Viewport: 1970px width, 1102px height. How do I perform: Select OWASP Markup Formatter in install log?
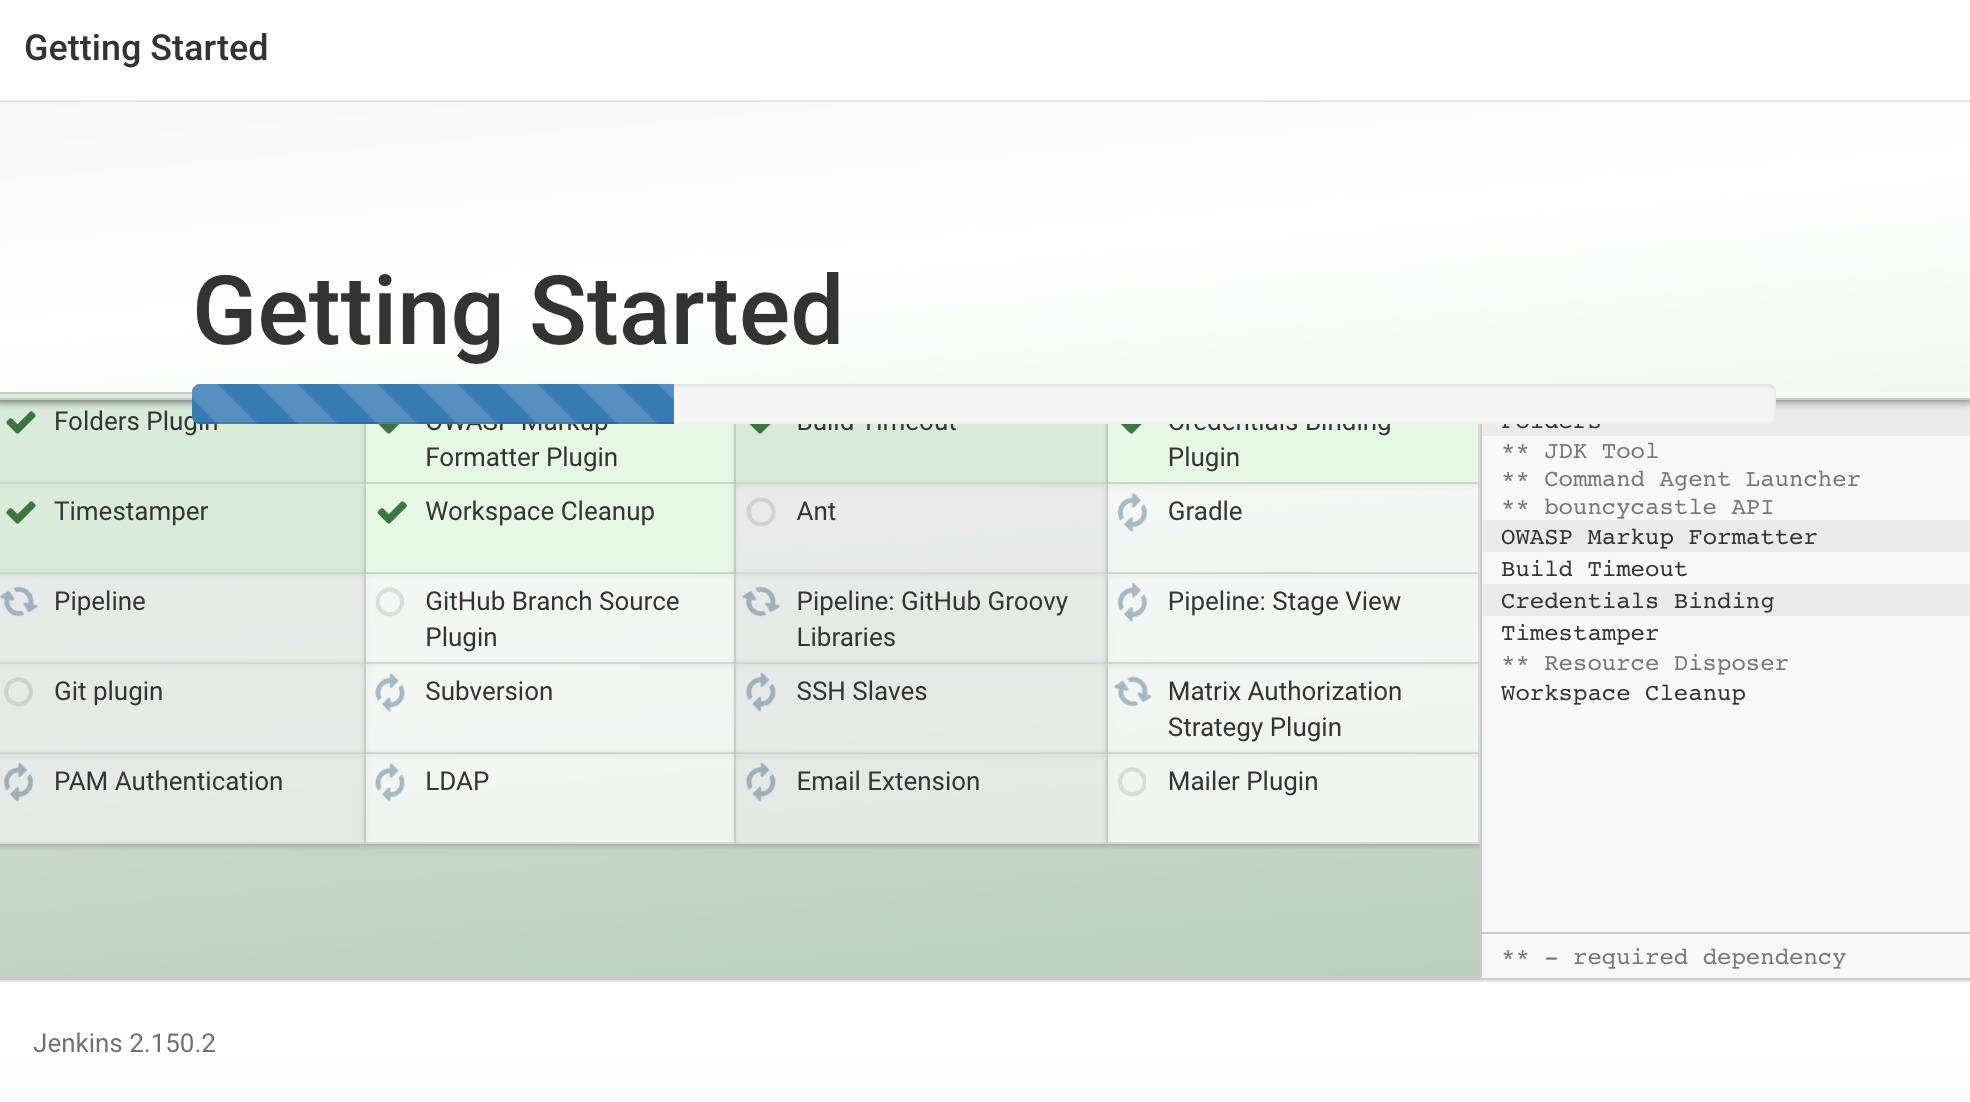click(1658, 537)
